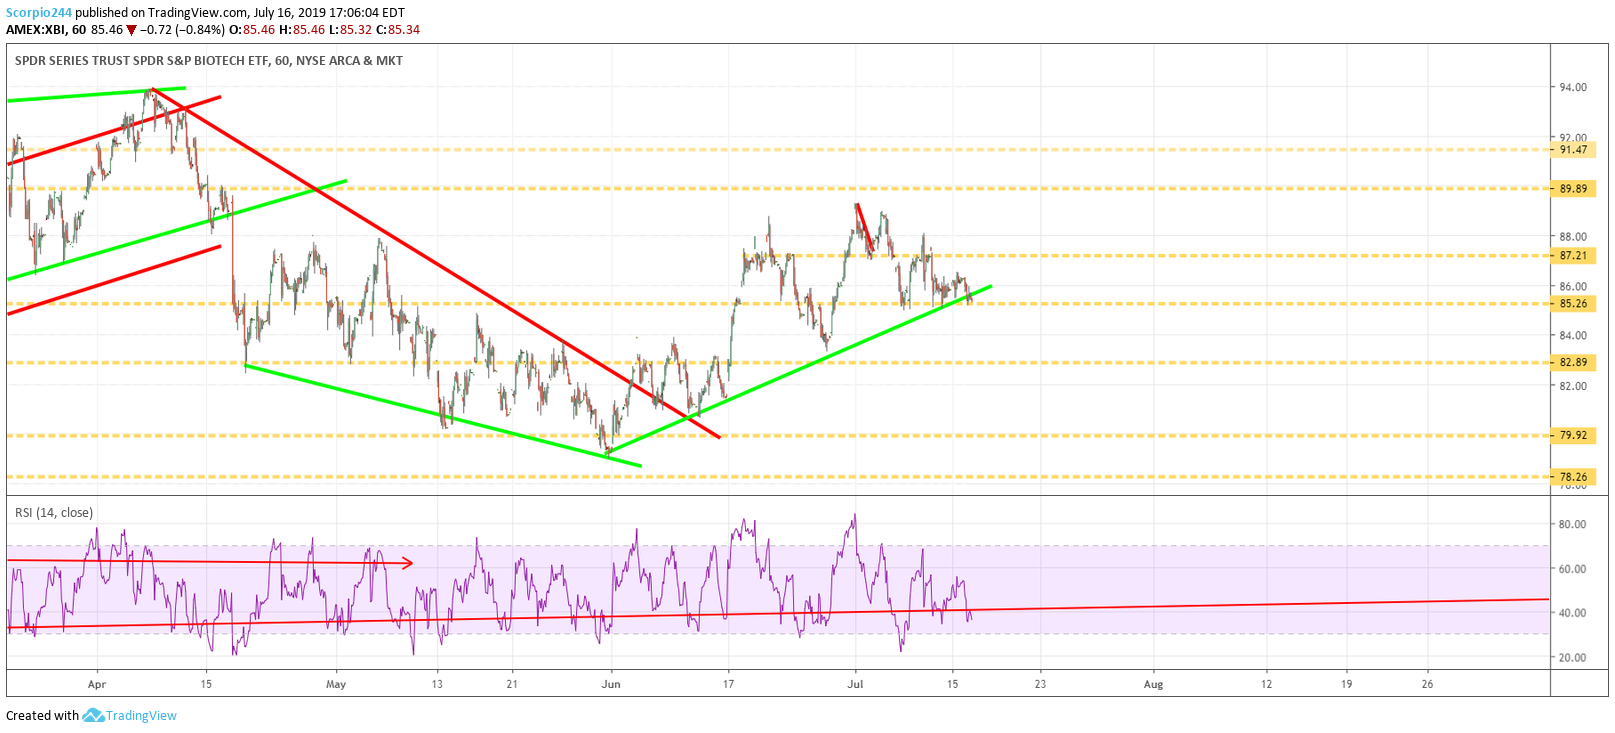This screenshot has height=733, width=1615.
Task: Click the red arrow head on RSI panel
Action: 408,564
